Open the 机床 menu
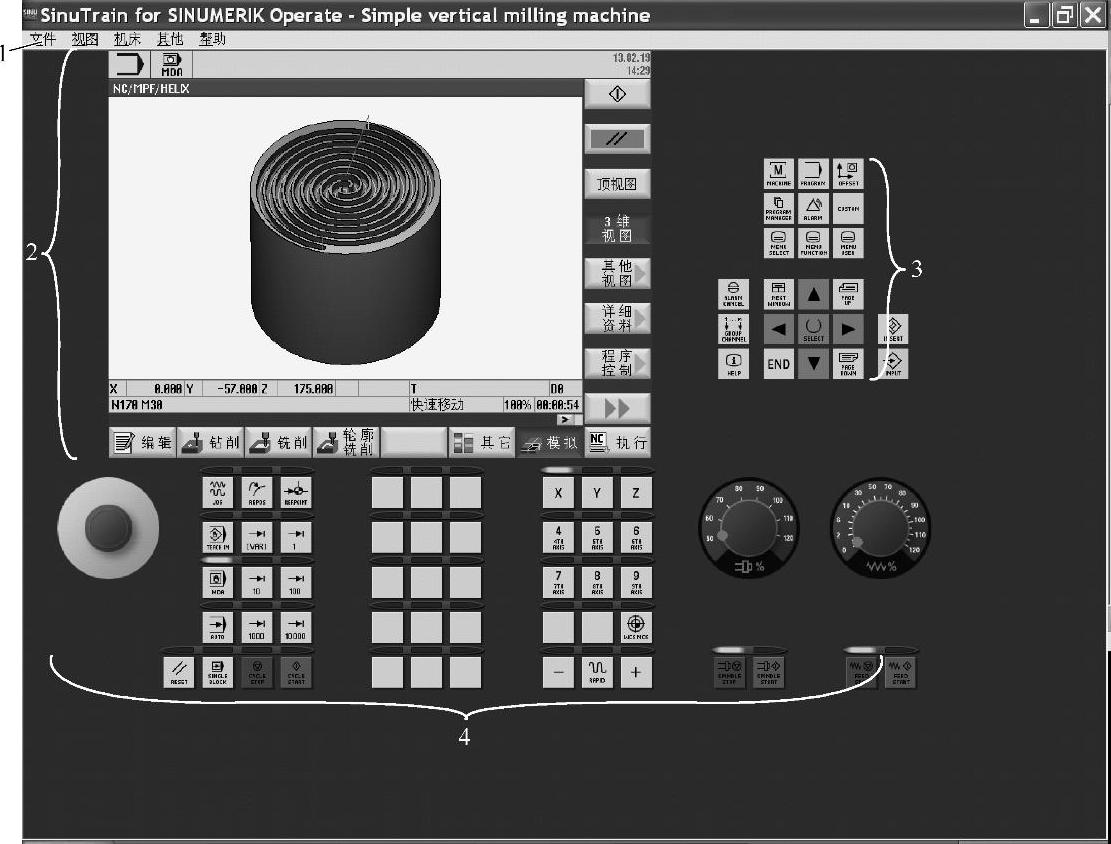The width and height of the screenshot is (1111, 844). tap(127, 40)
